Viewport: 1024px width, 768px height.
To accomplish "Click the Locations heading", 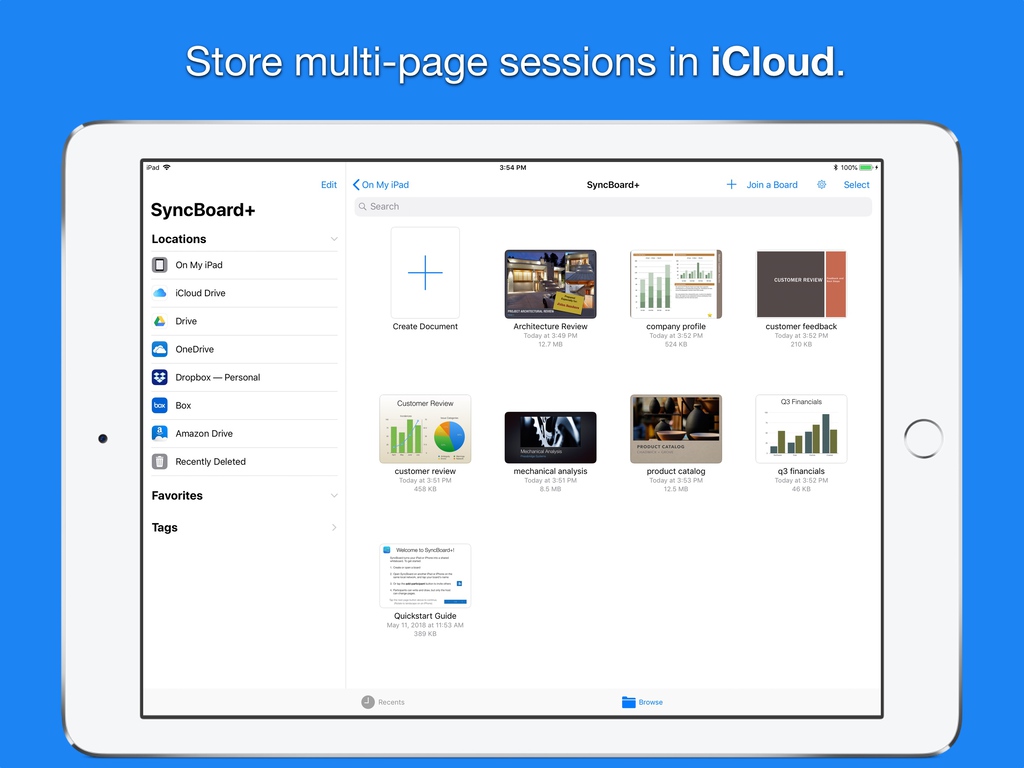I will point(179,239).
